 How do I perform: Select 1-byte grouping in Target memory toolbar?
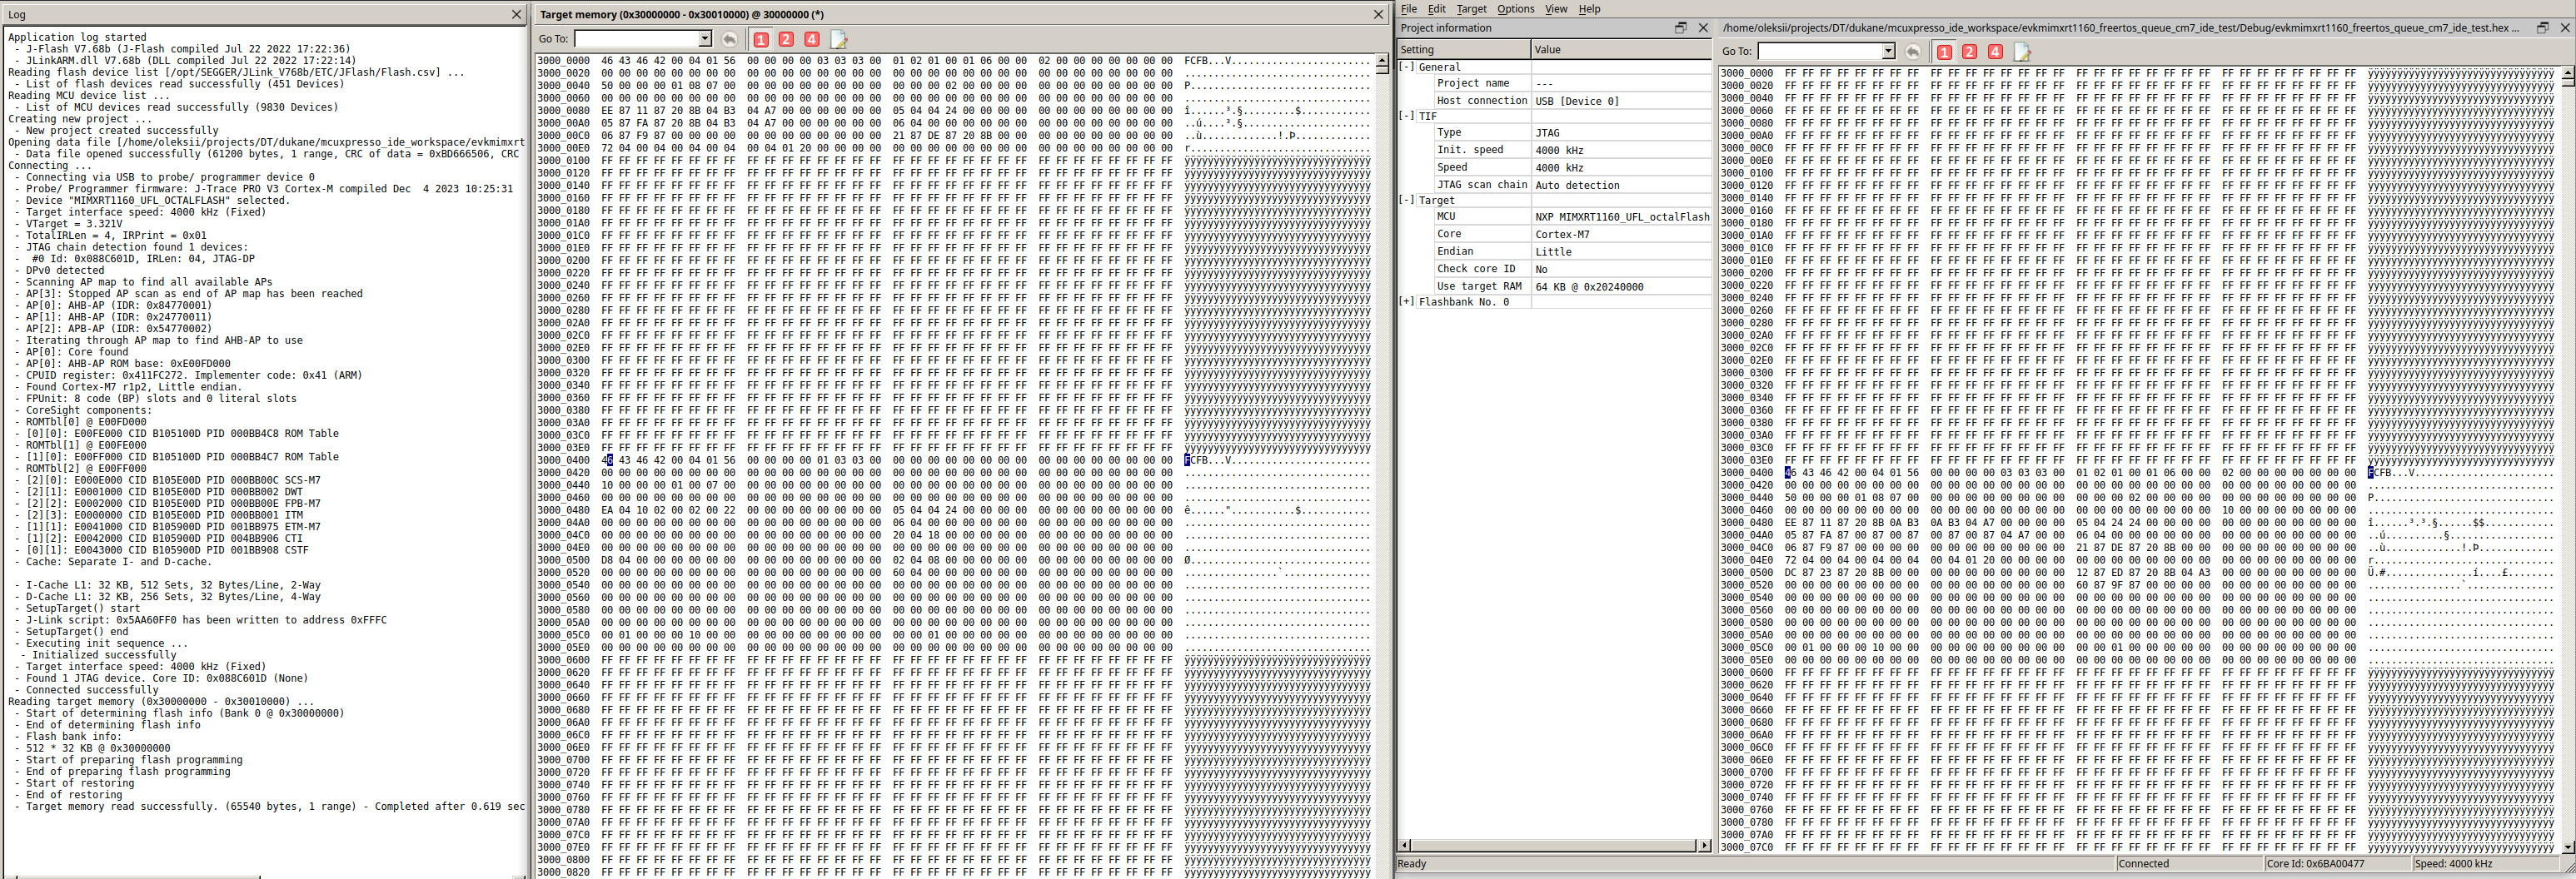[x=761, y=38]
